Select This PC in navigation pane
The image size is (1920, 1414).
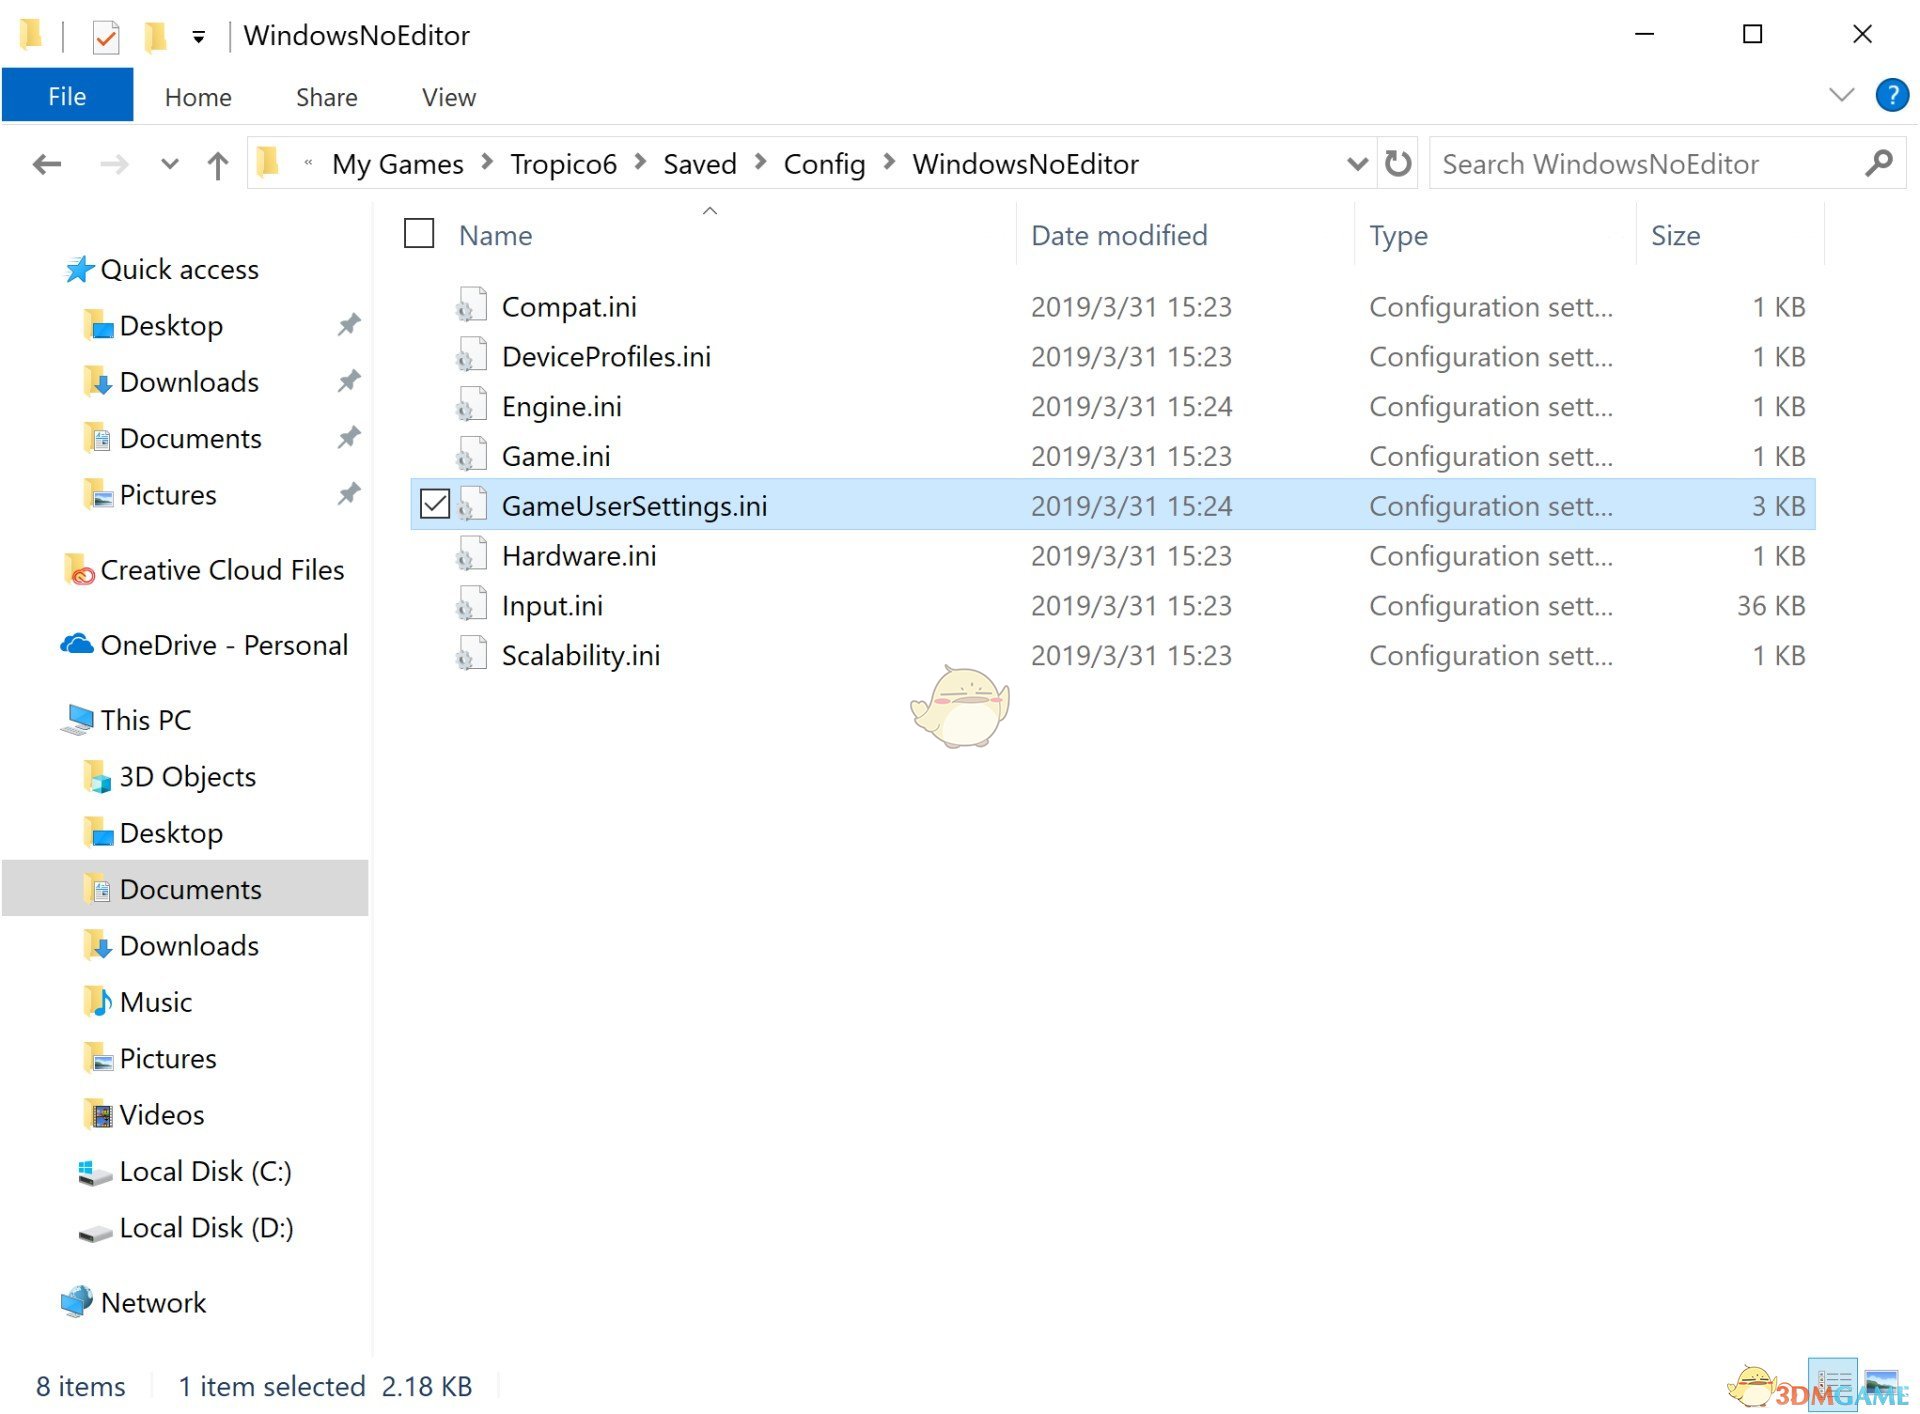[145, 720]
